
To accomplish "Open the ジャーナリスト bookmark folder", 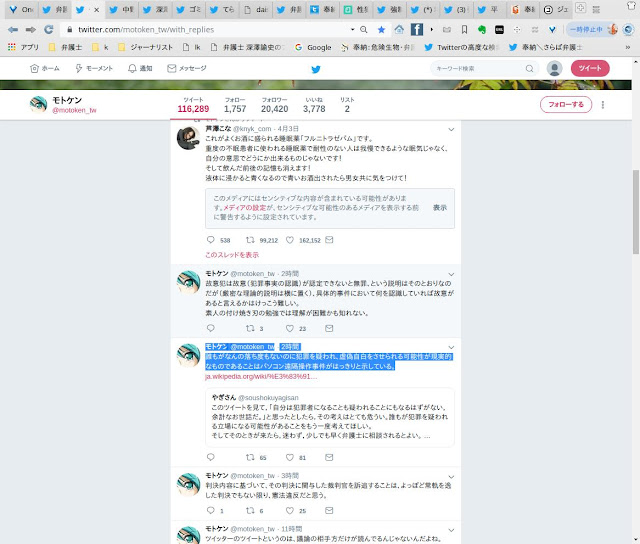I will (146, 47).
